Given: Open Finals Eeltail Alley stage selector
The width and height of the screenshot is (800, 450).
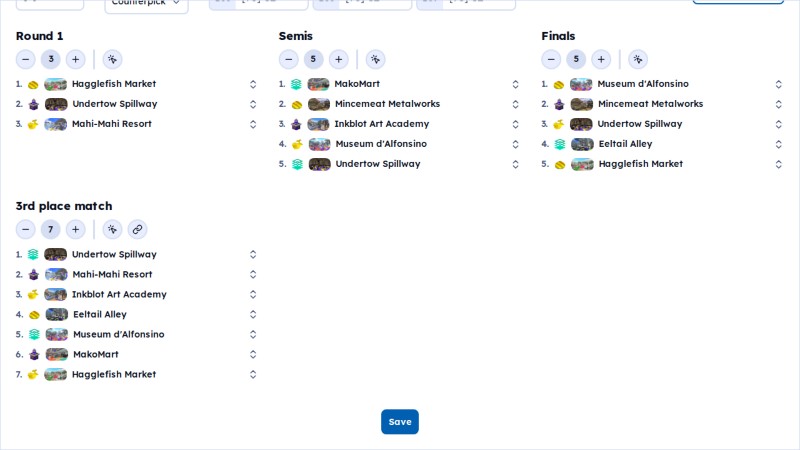Looking at the screenshot, I should pyautogui.click(x=779, y=144).
